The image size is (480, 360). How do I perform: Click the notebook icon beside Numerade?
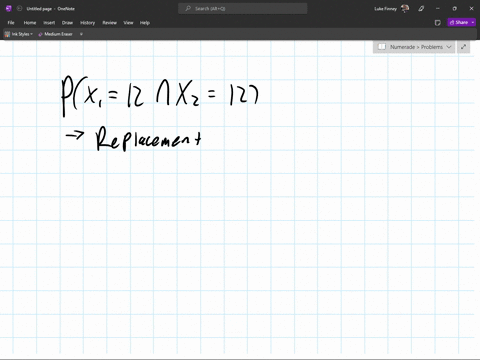coord(382,47)
